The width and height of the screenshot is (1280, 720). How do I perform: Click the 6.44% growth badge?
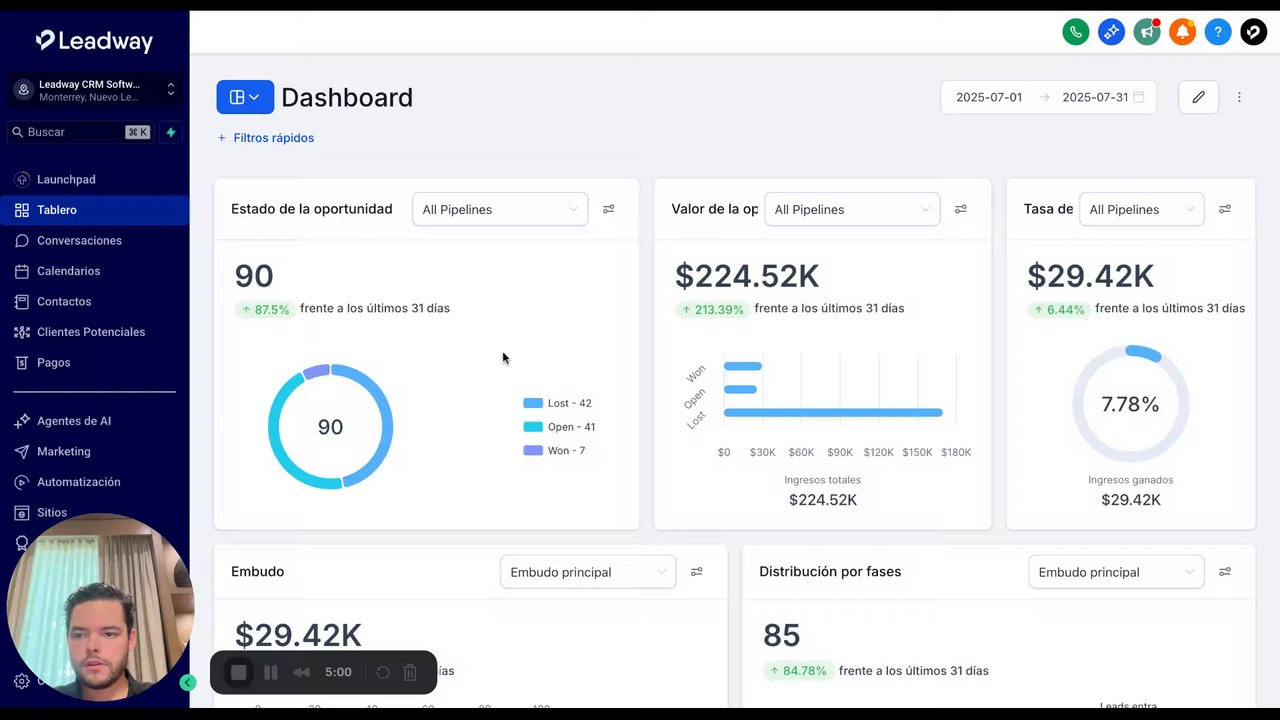pyautogui.click(x=1058, y=310)
